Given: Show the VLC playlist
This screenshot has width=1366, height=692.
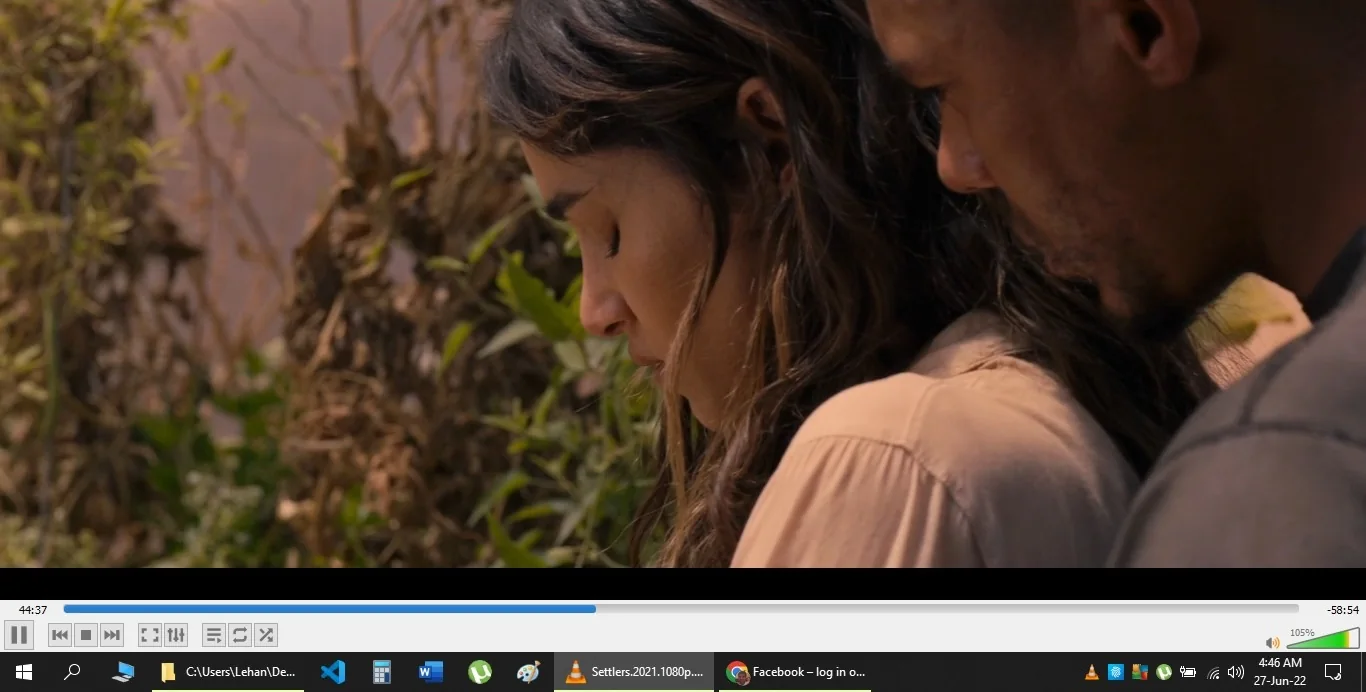Looking at the screenshot, I should [x=213, y=635].
